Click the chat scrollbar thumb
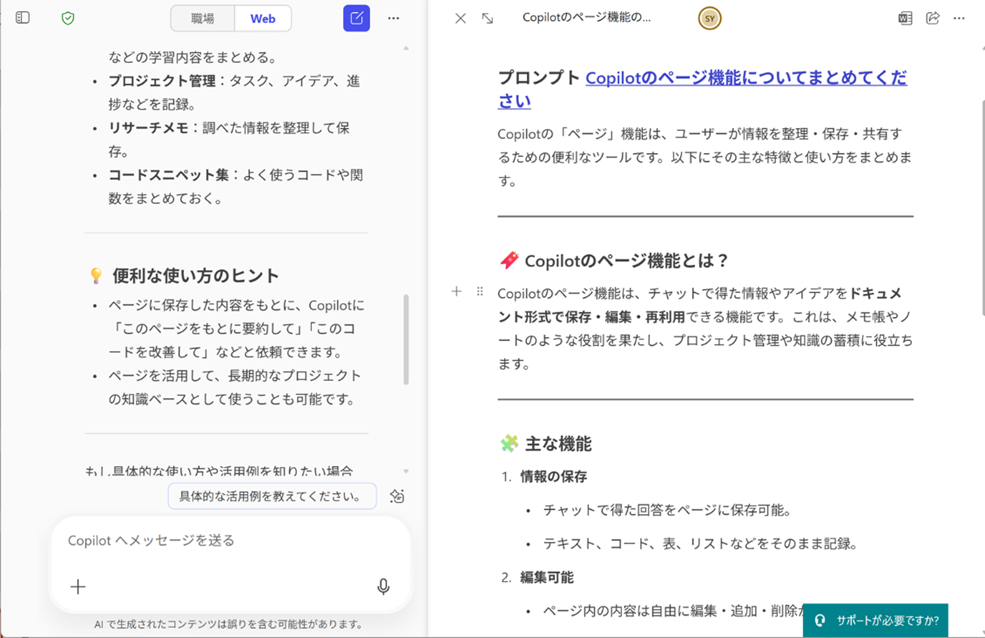This screenshot has width=985, height=638. coord(406,339)
